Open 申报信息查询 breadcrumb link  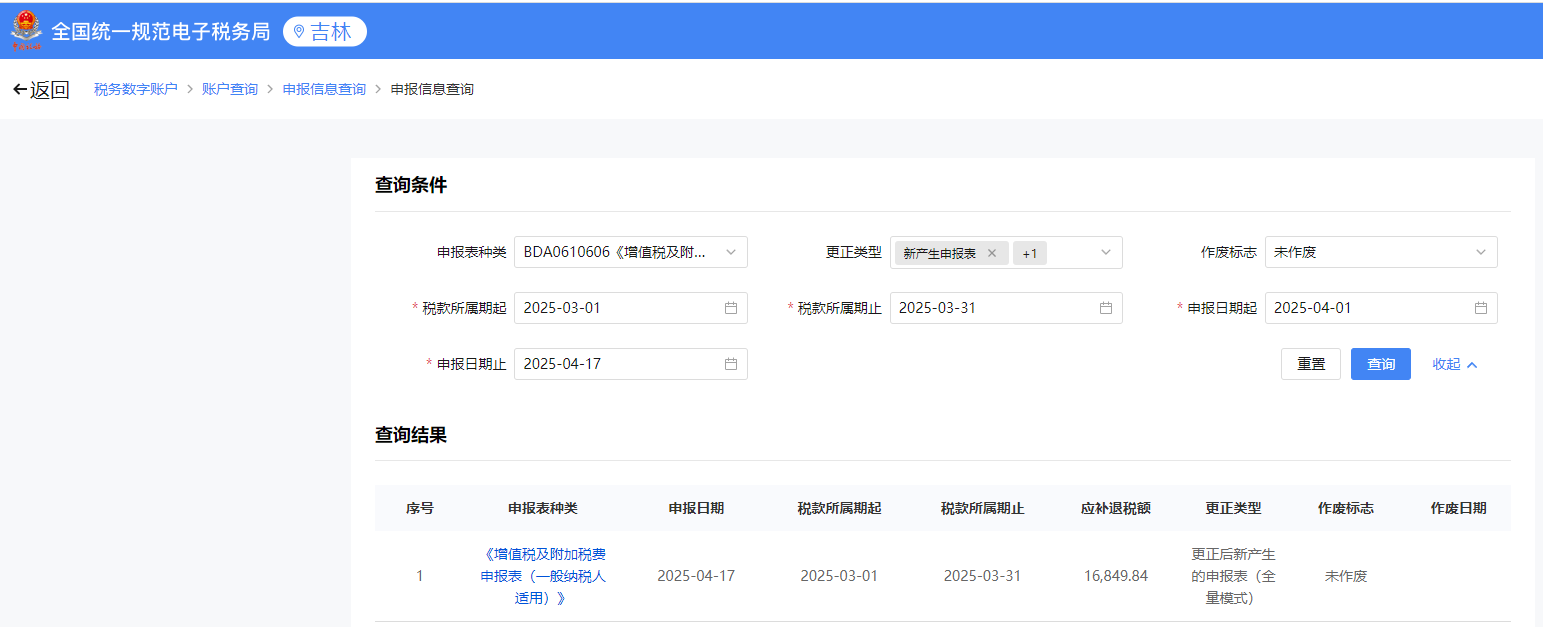point(324,89)
